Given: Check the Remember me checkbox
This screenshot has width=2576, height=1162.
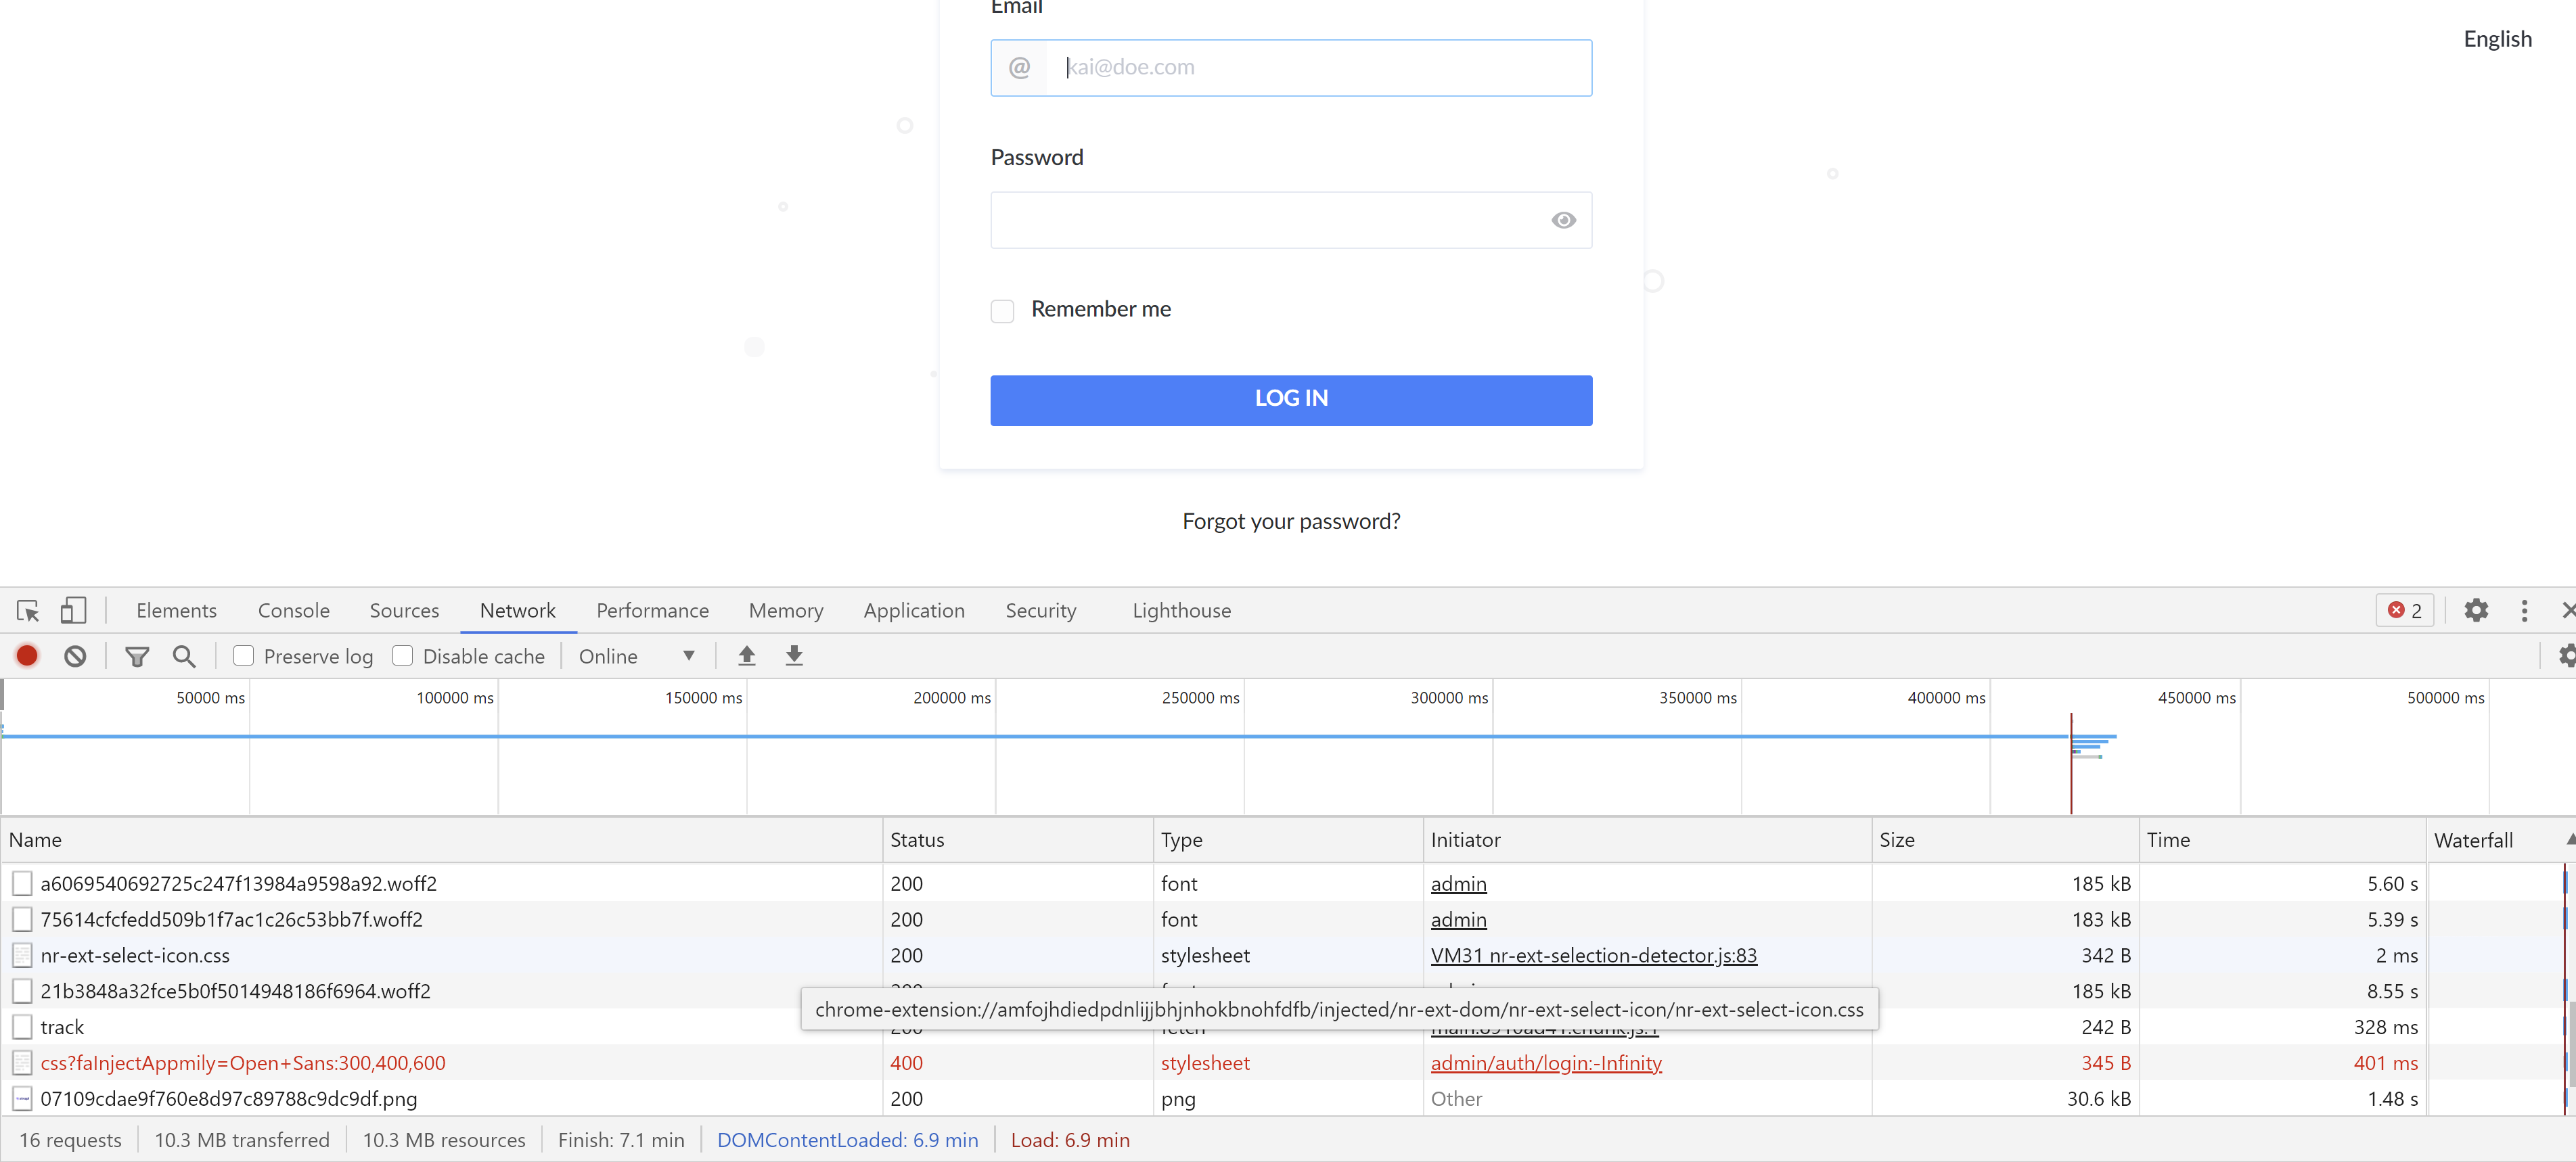Looking at the screenshot, I should 1003,311.
